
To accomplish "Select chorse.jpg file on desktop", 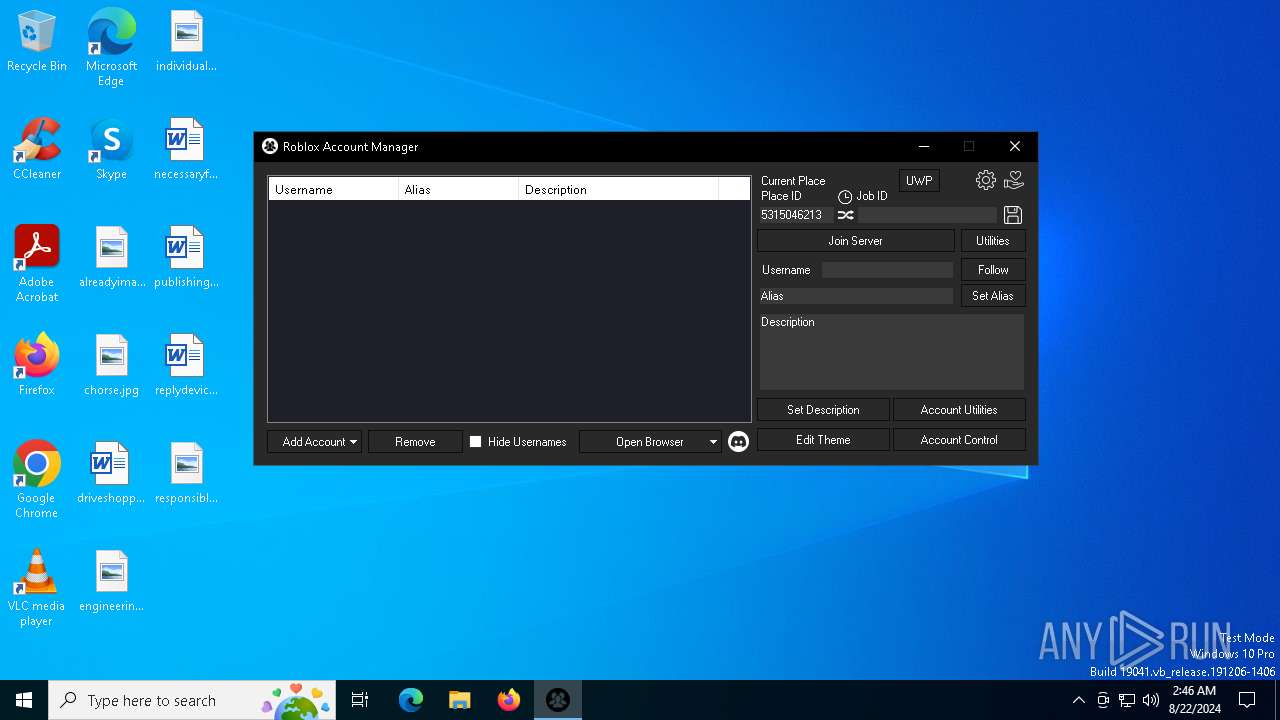I will click(111, 365).
